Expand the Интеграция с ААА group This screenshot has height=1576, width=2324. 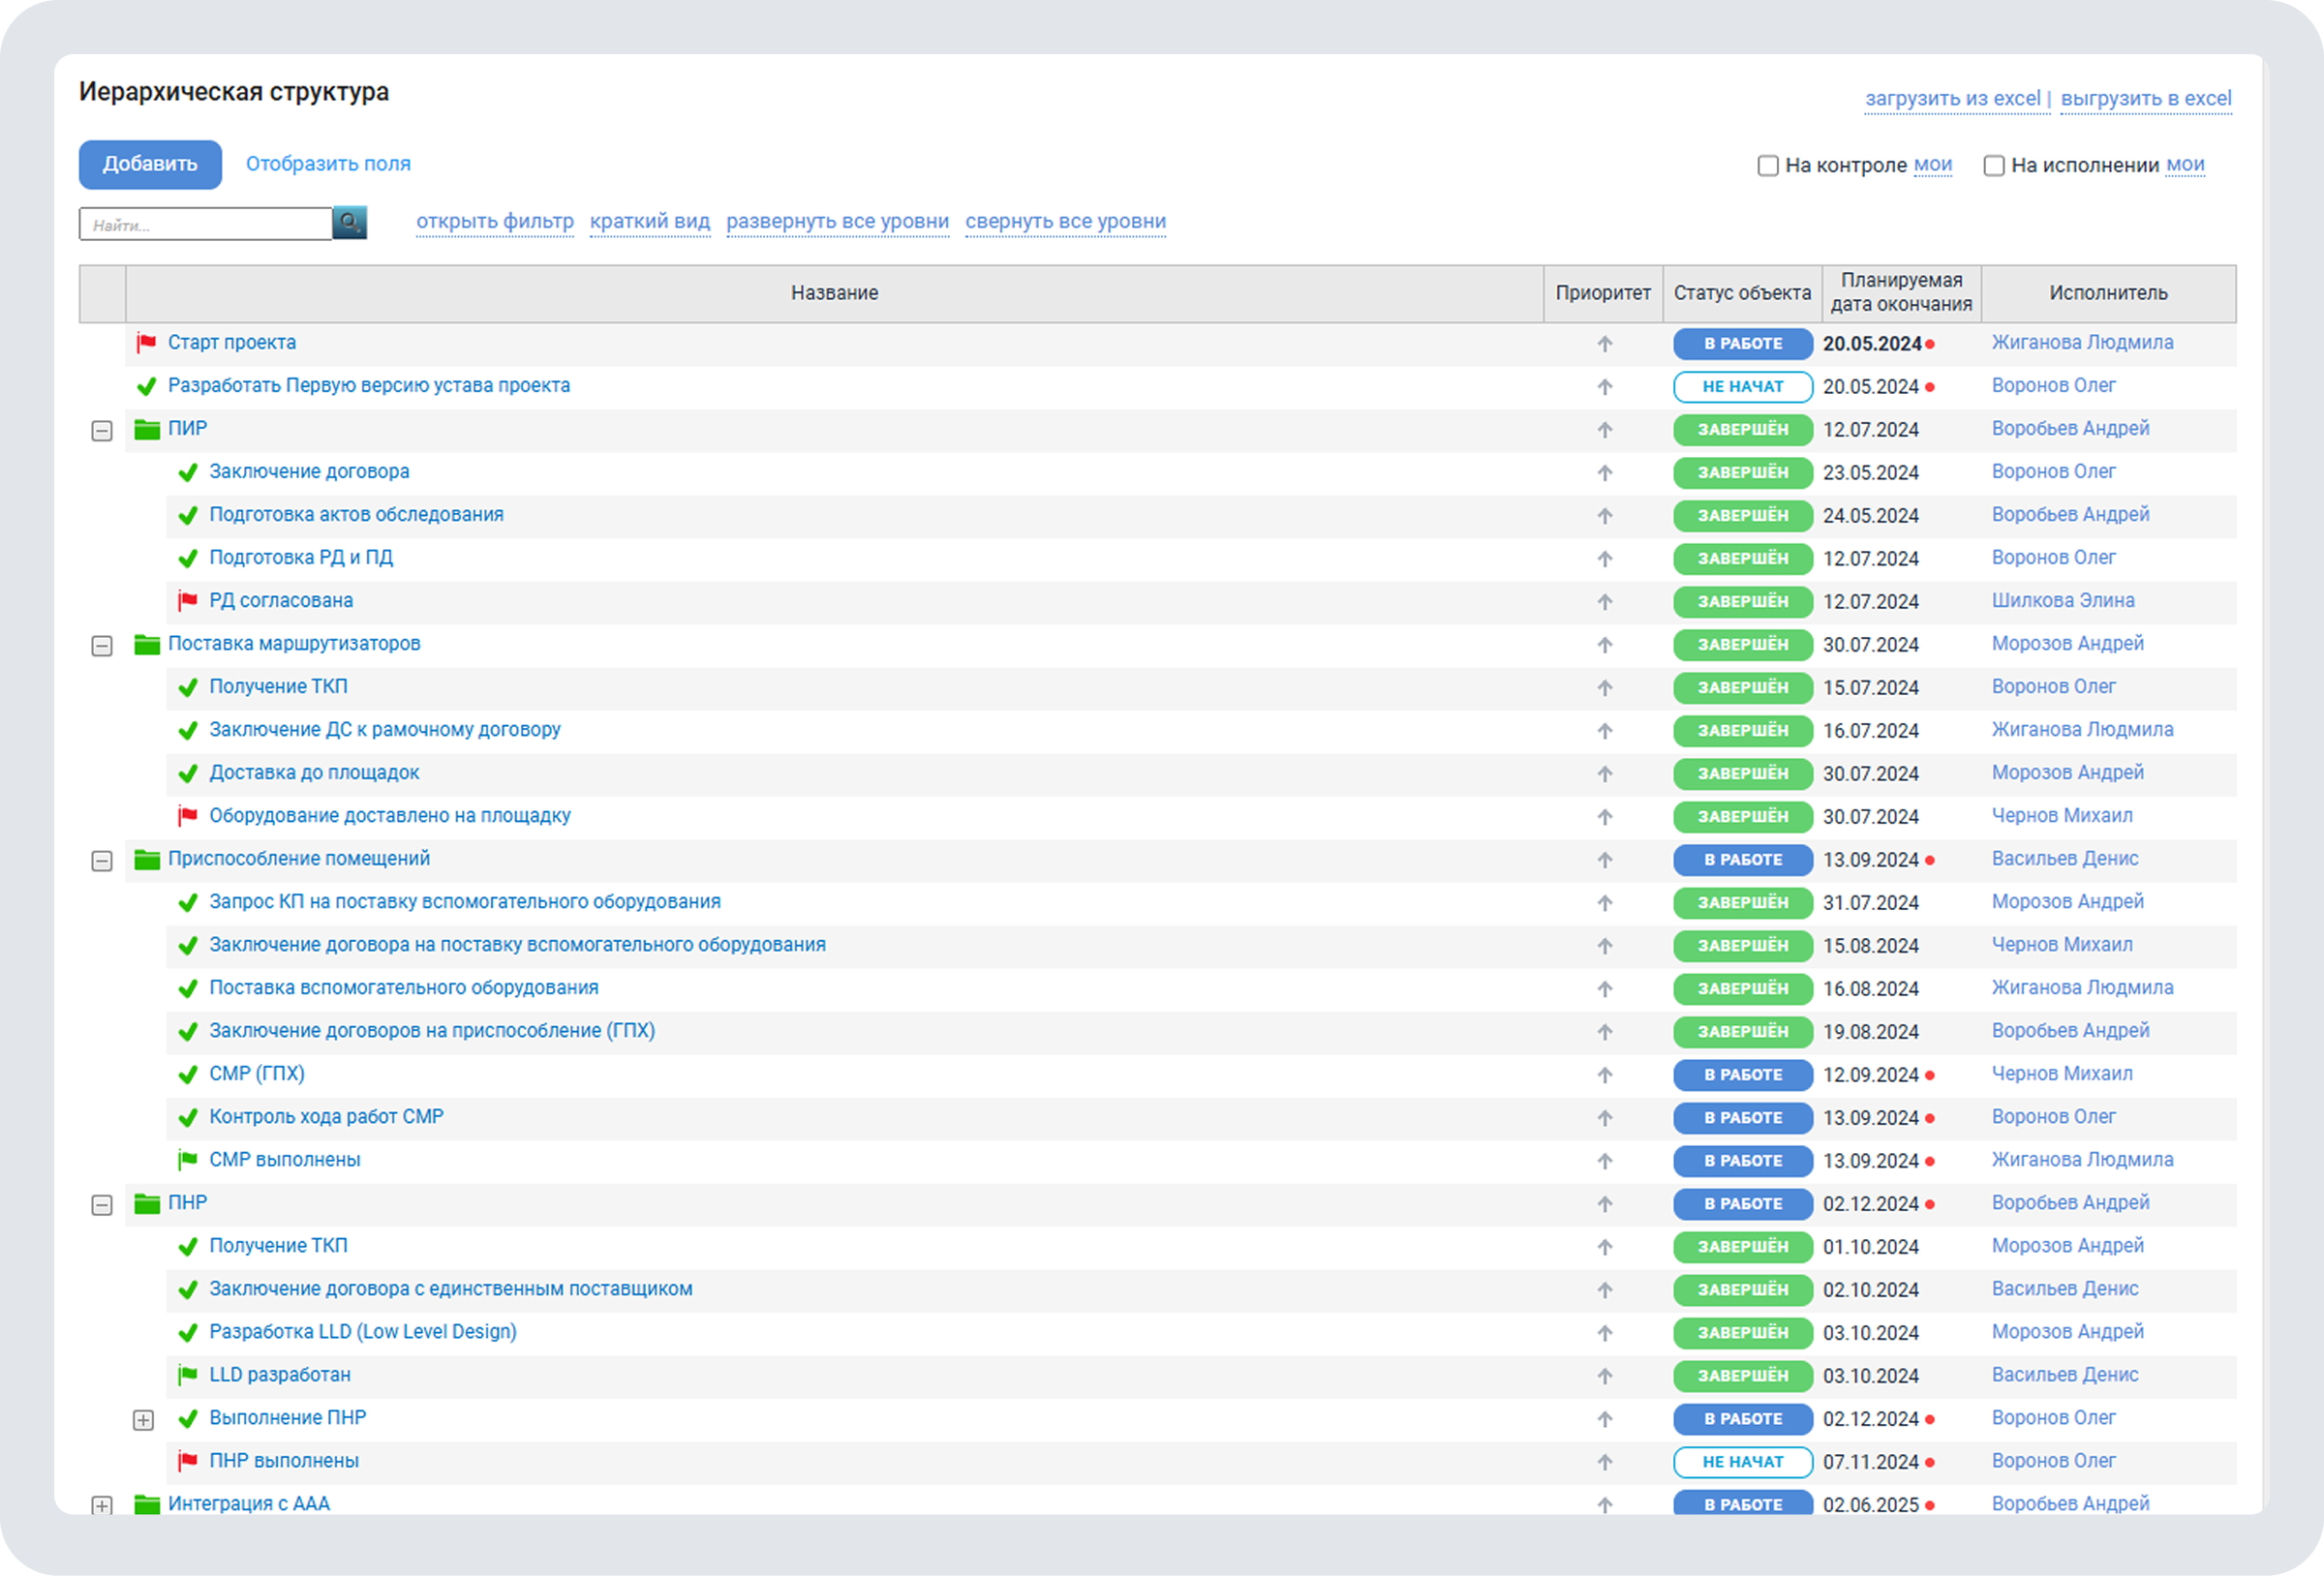tap(102, 1505)
